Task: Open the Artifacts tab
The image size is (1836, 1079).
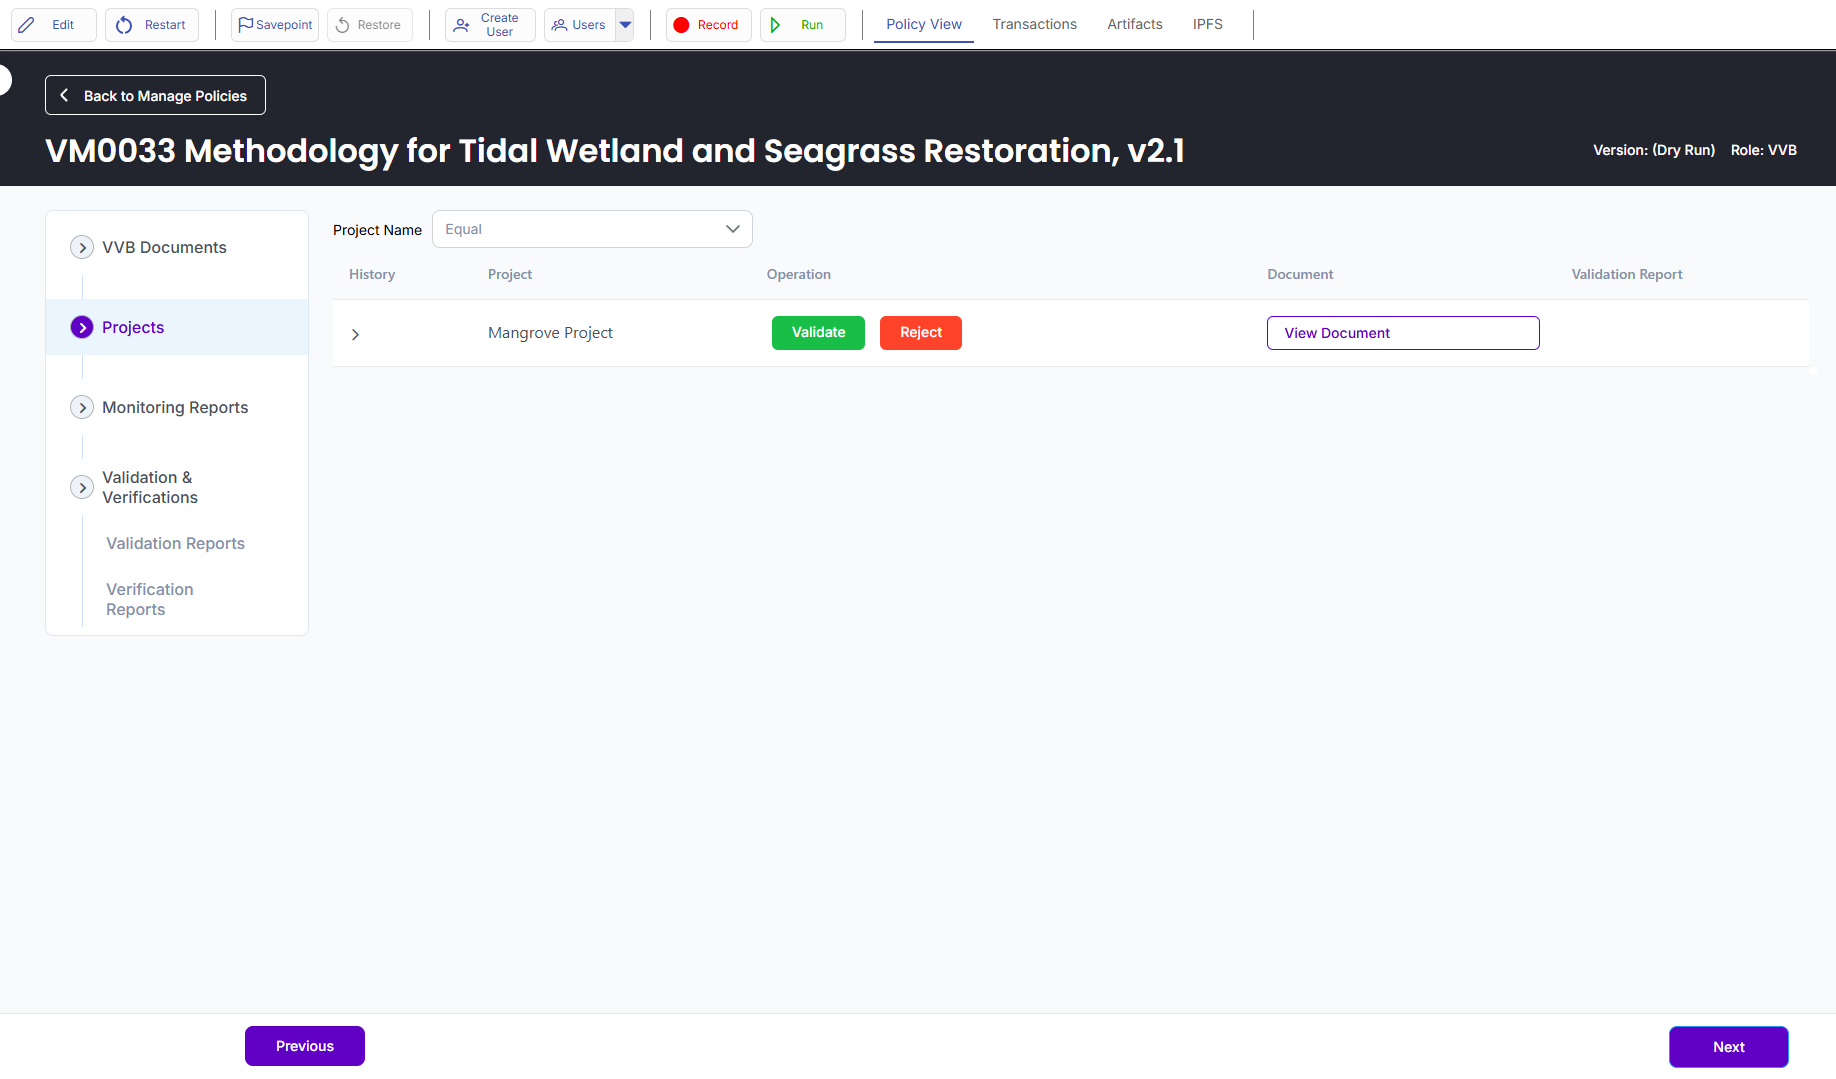Action: (x=1134, y=24)
